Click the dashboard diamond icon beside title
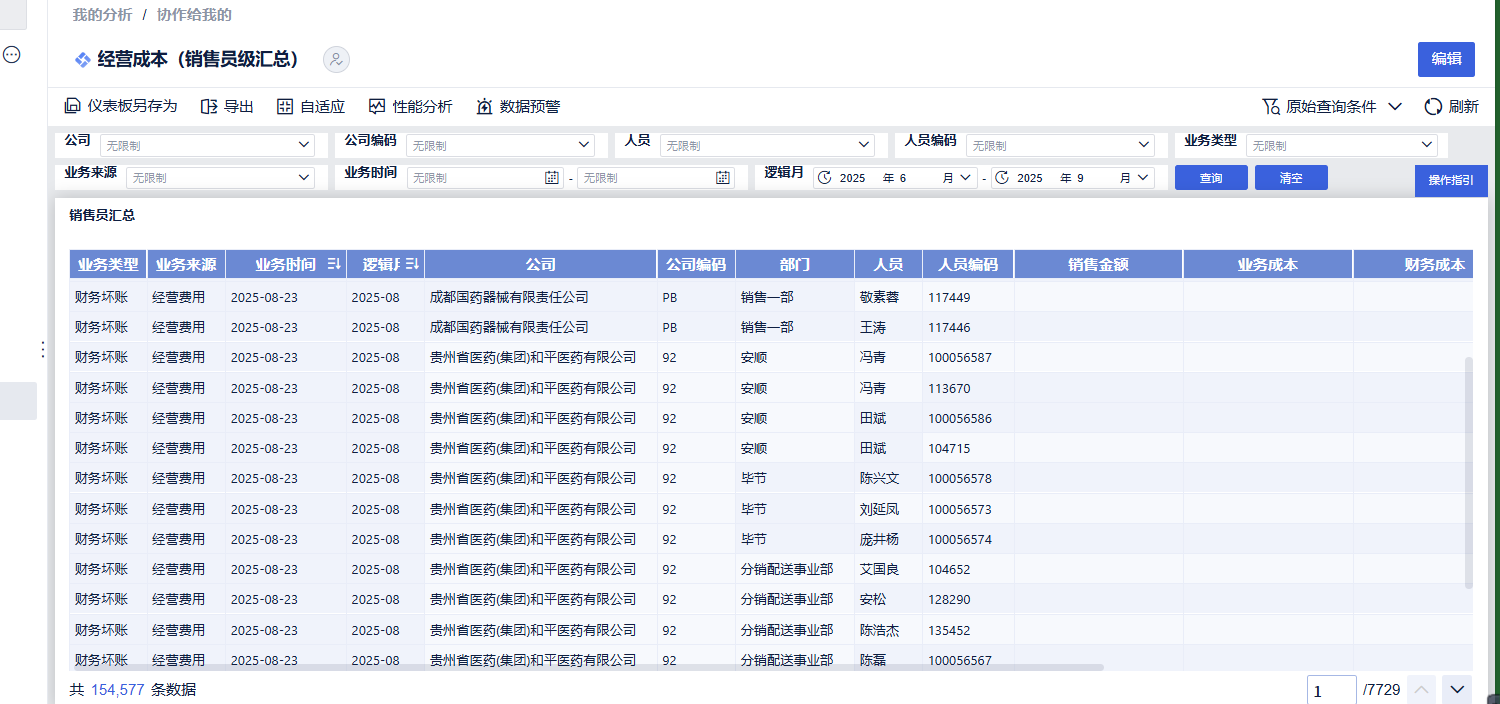The image size is (1500, 704). point(83,60)
